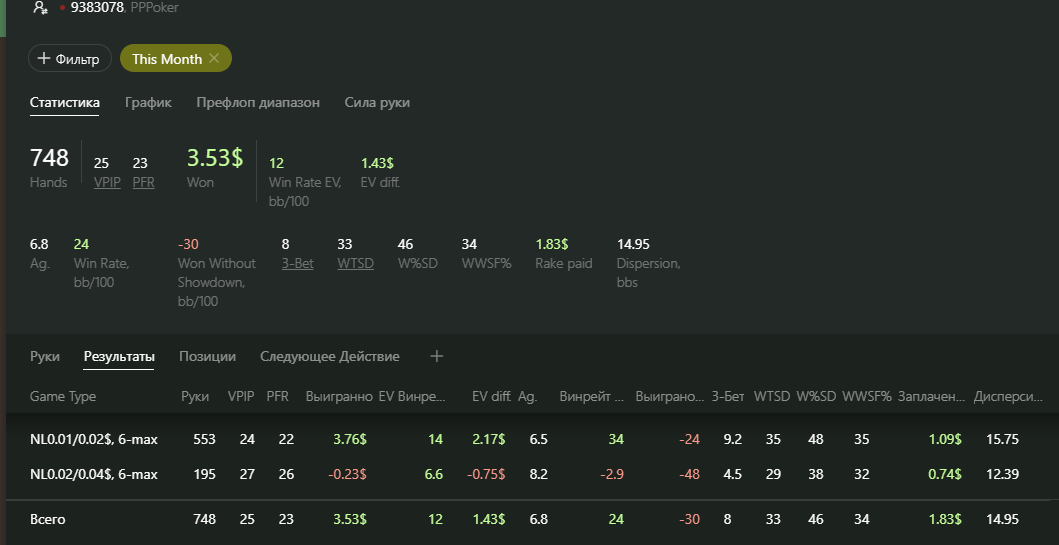This screenshot has height=545, width=1059.
Task: Remove the This Month filter with X
Action: tap(214, 58)
